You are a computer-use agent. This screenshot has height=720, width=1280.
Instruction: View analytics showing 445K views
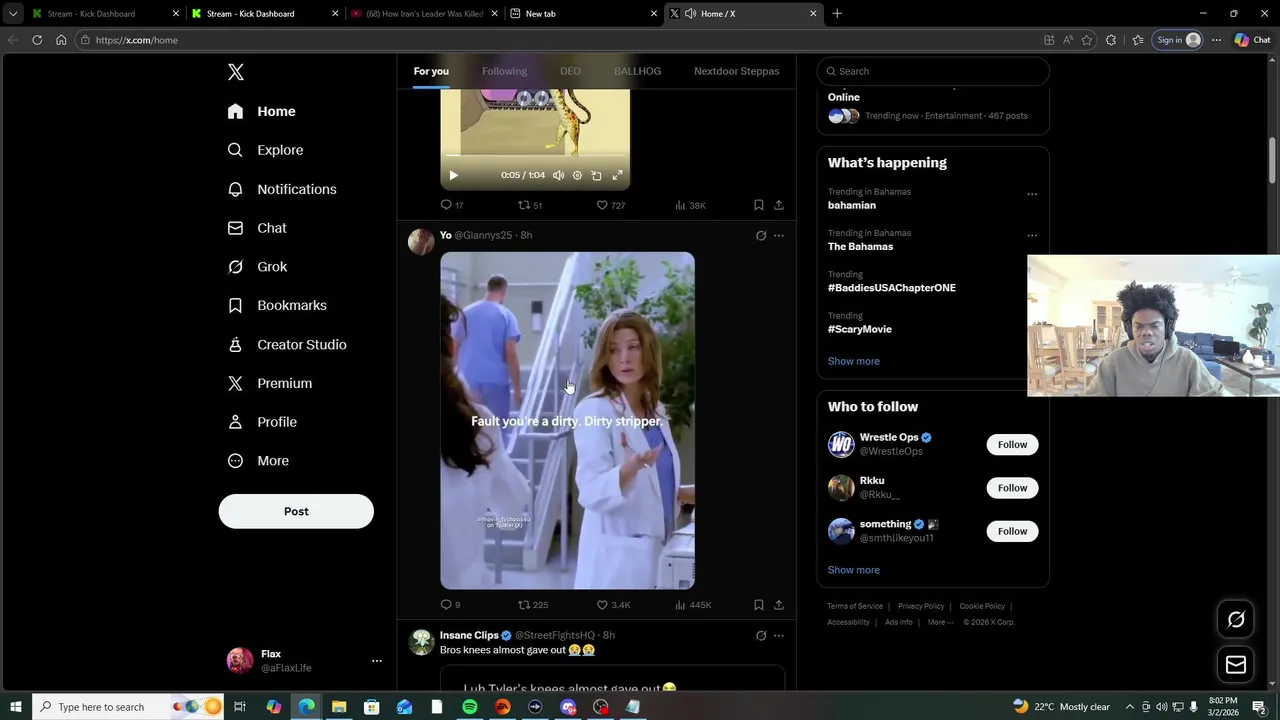pyautogui.click(x=693, y=605)
